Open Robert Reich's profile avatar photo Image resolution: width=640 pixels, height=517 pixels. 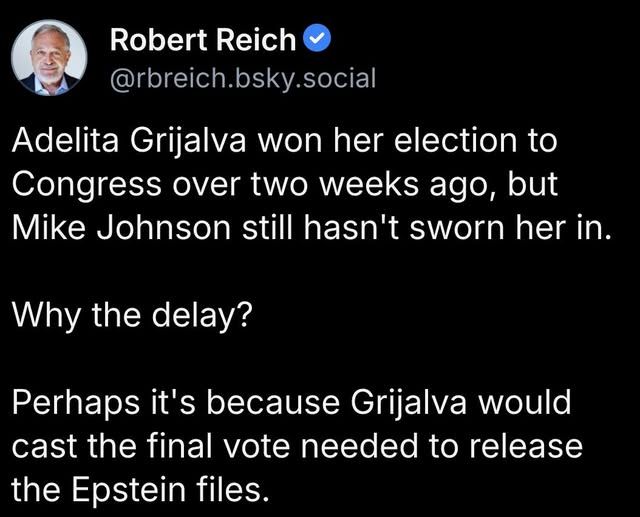pos(49,58)
